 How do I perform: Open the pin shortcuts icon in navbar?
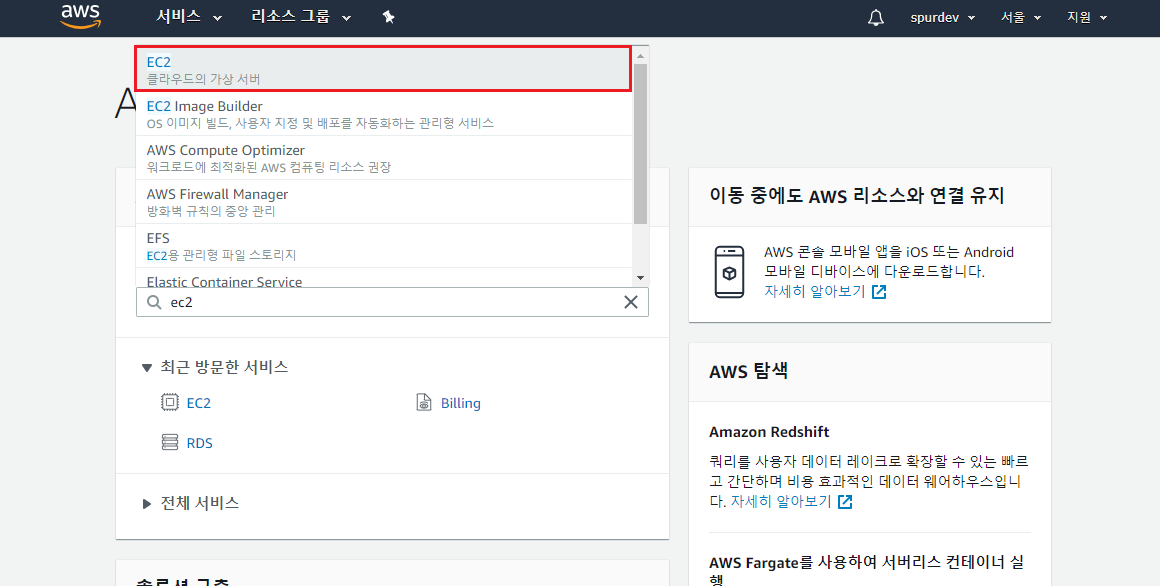tap(388, 16)
